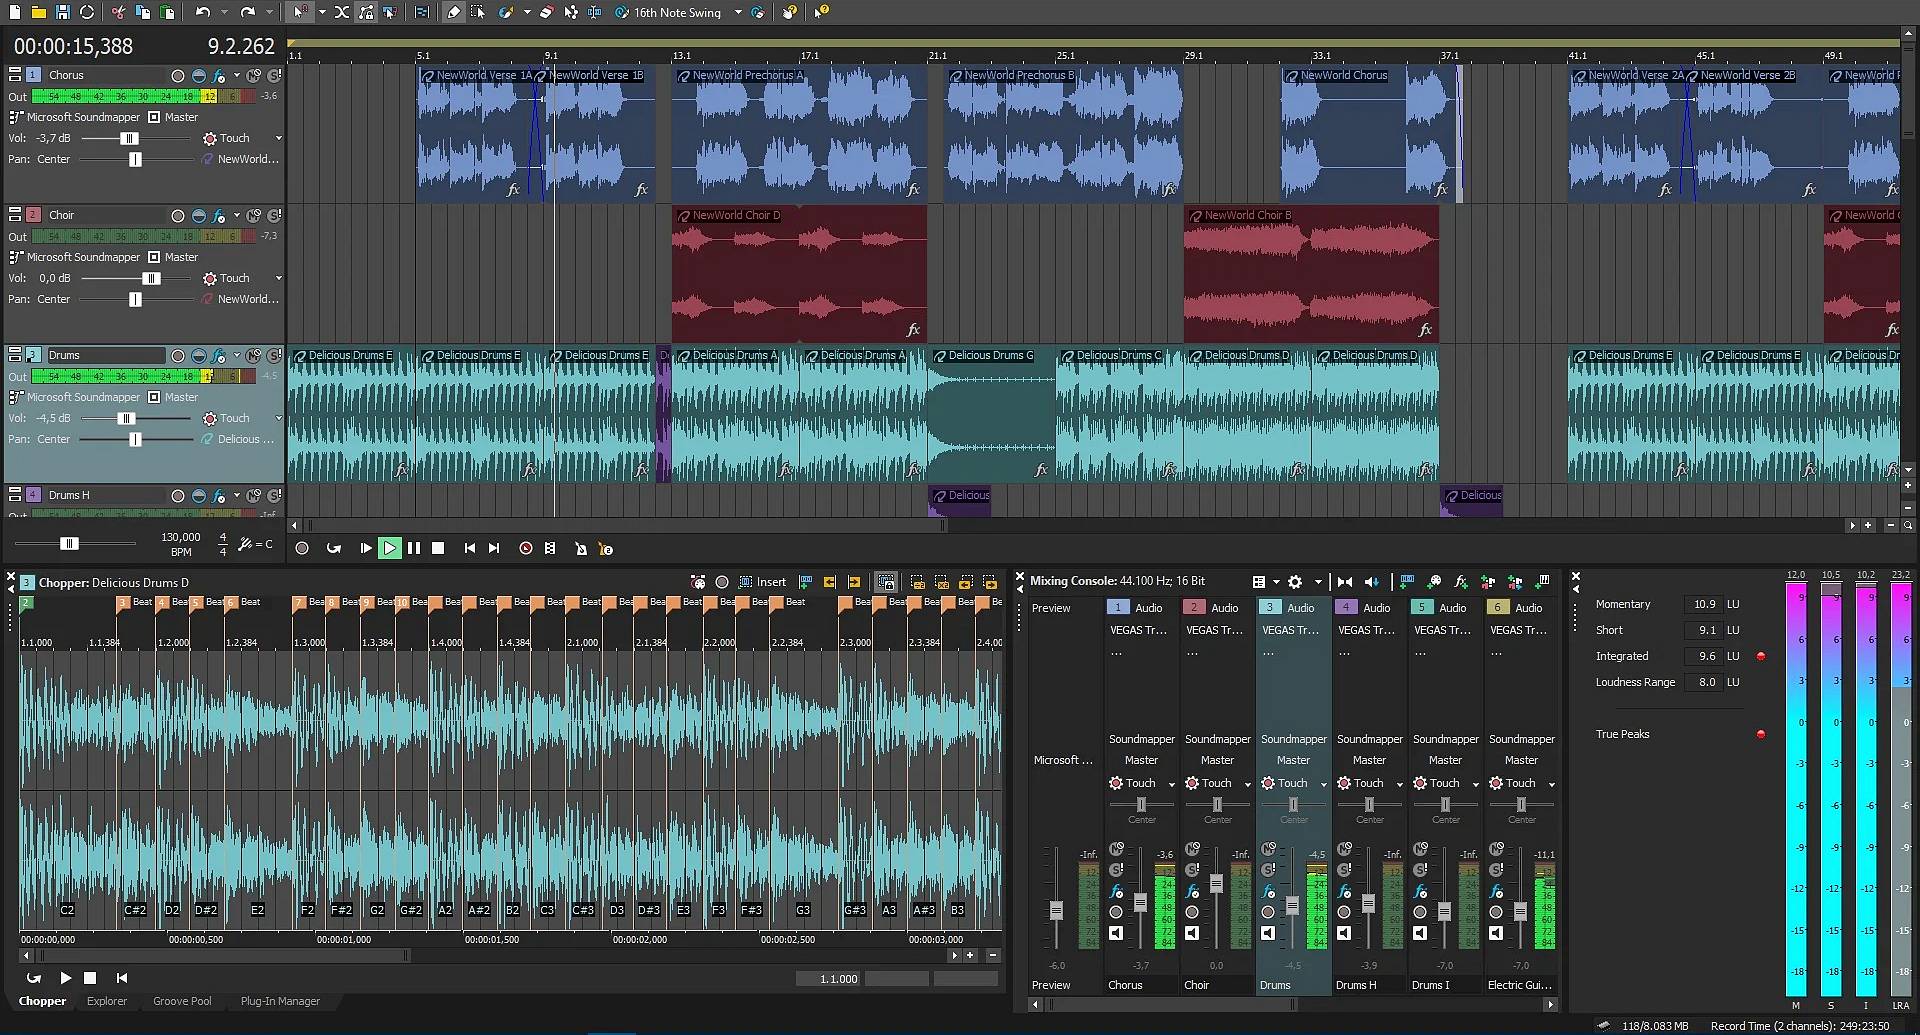Switch to the Groove Pool tab
1920x1035 pixels.
coord(182,1001)
